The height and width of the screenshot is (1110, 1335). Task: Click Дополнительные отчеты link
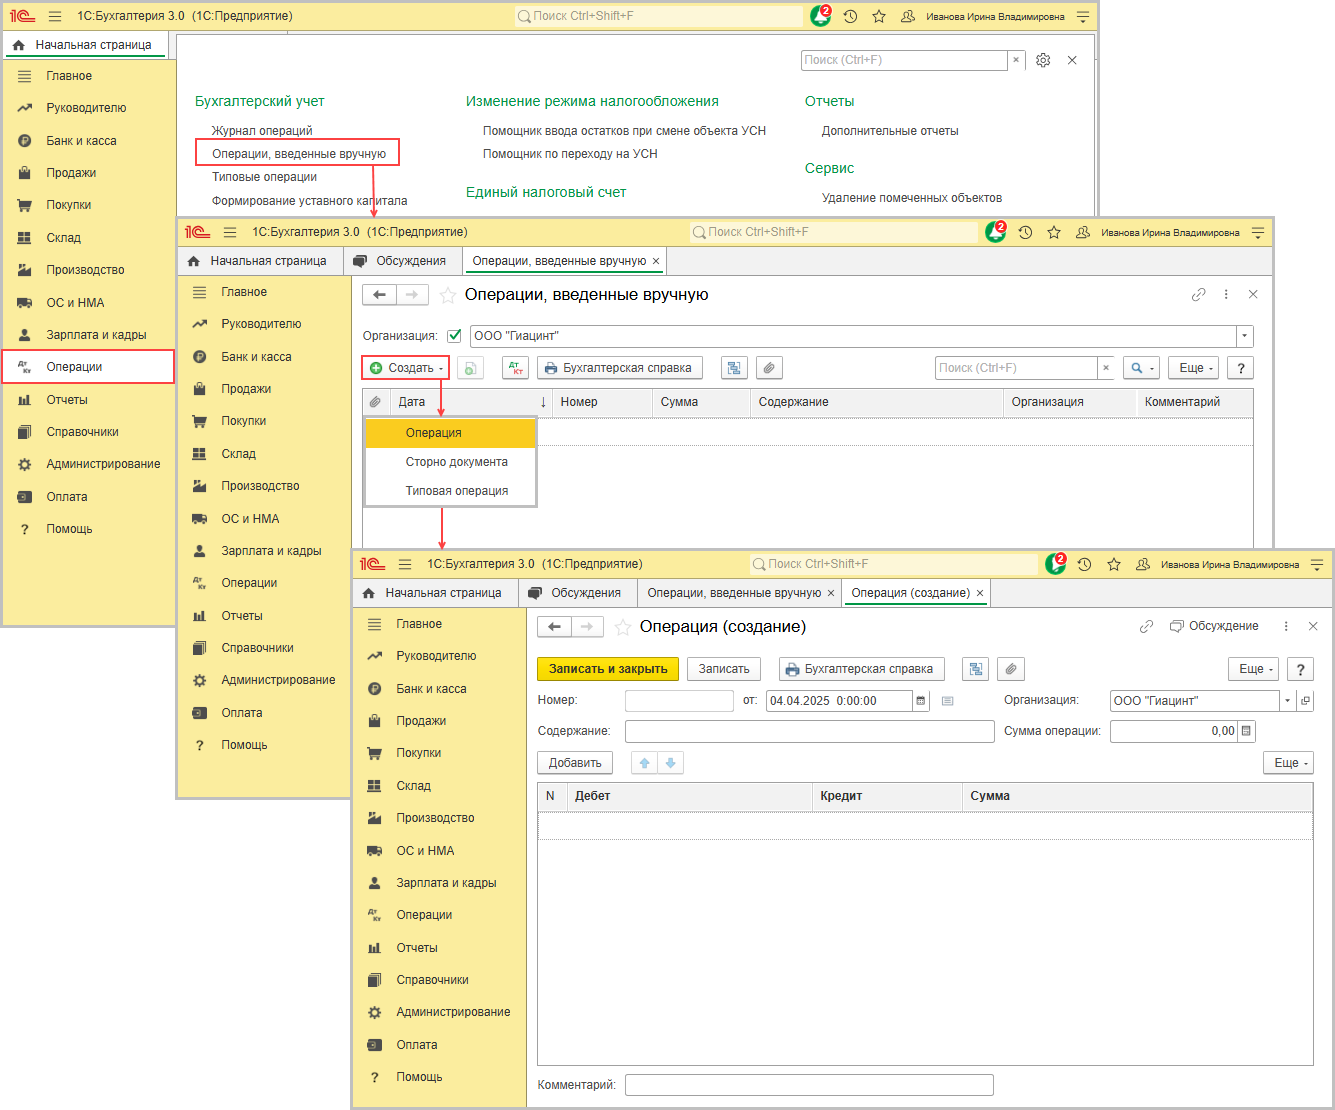click(x=890, y=131)
